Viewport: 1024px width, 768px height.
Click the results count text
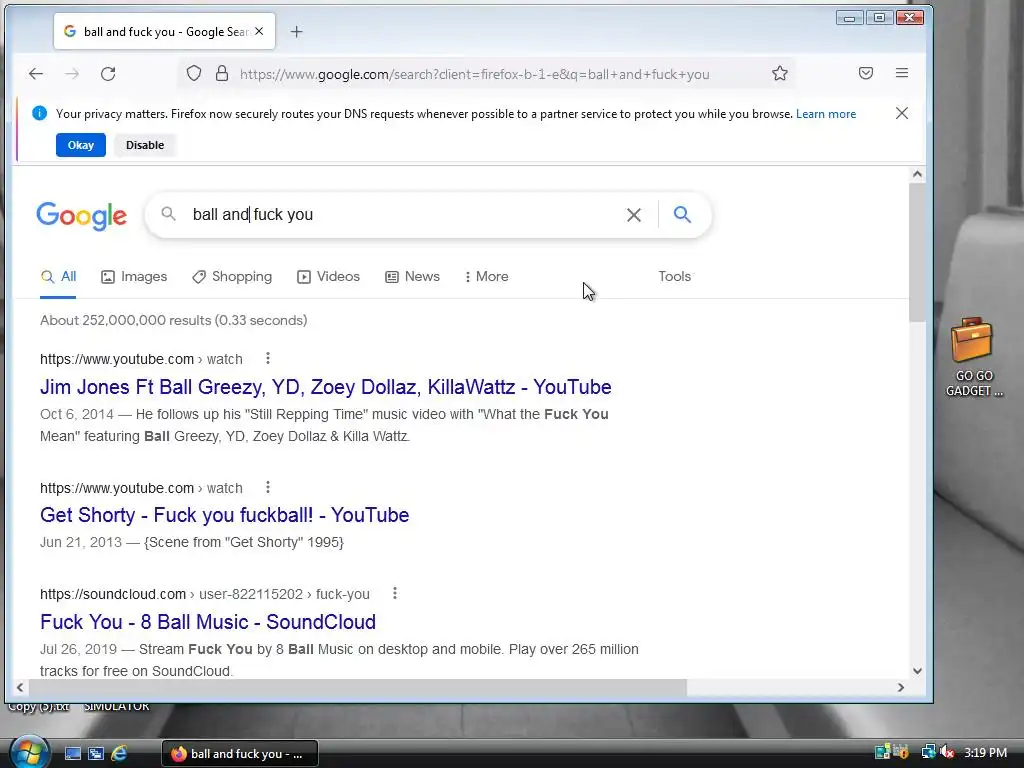[x=174, y=320]
